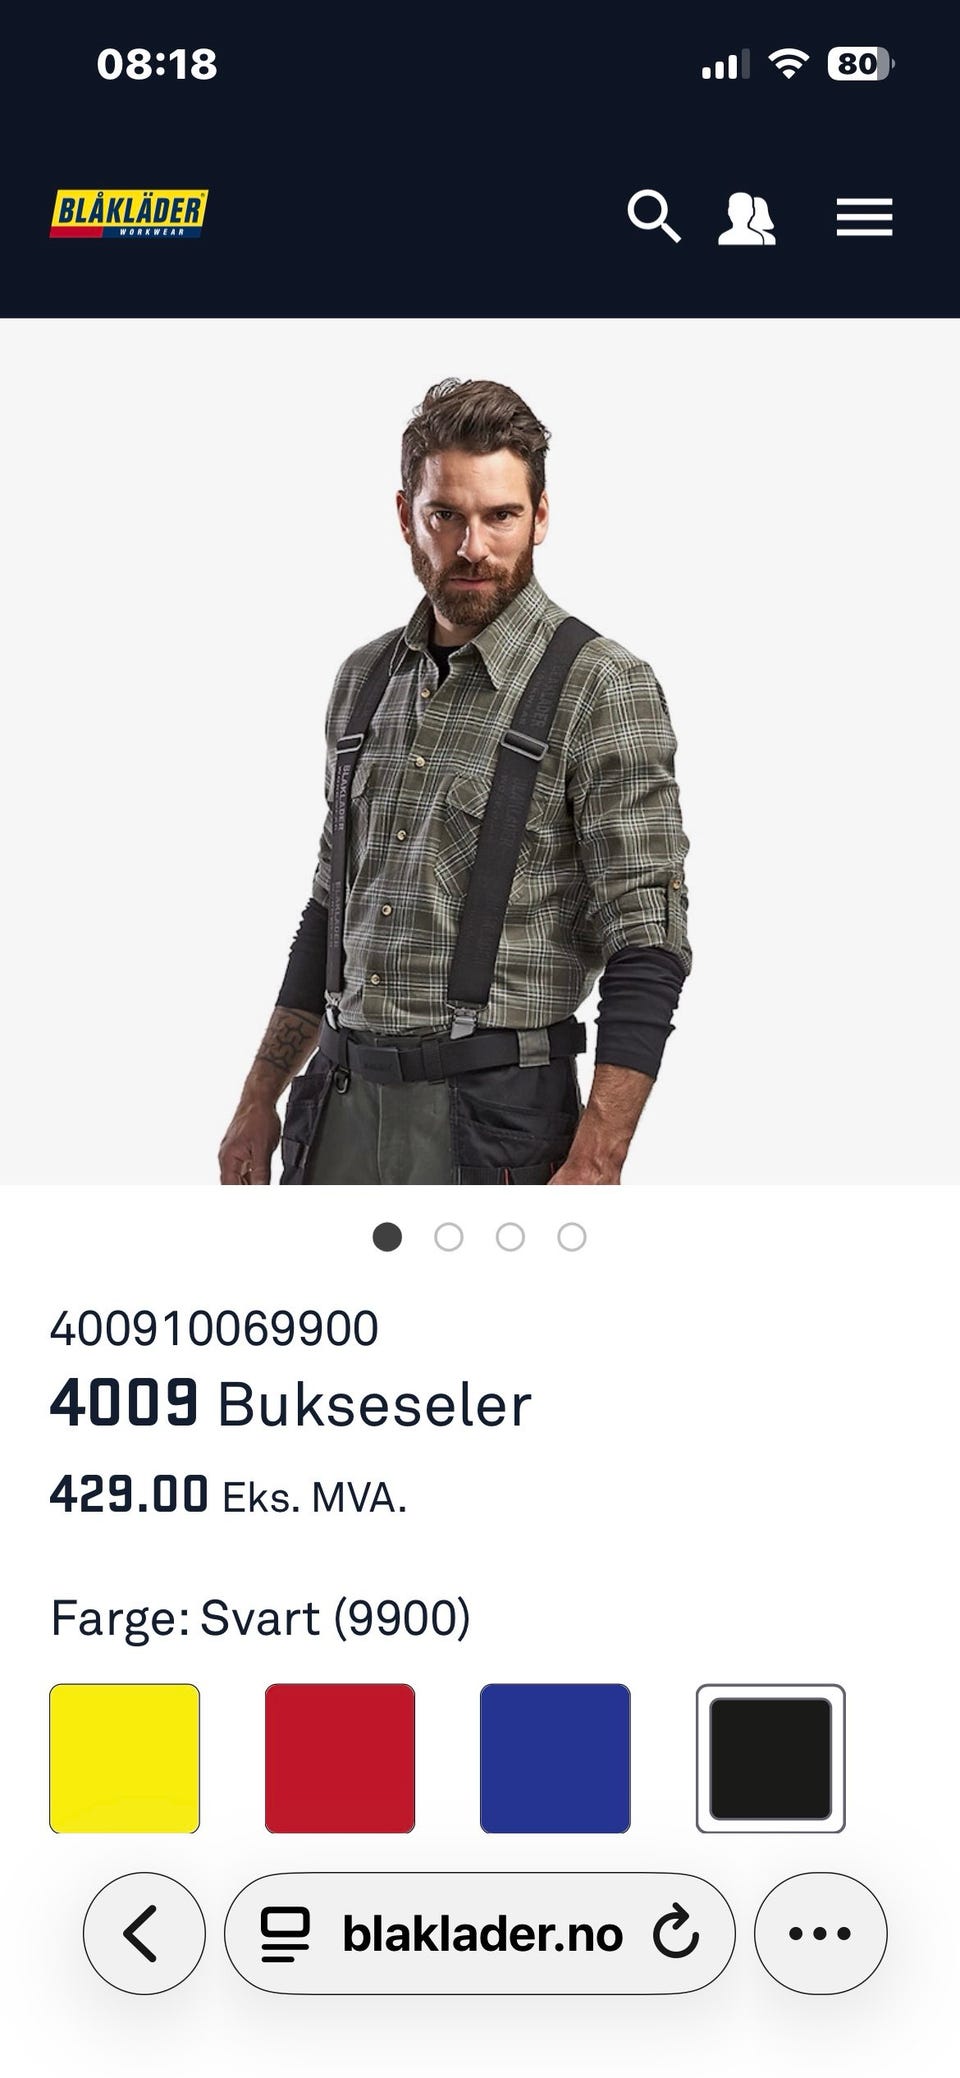Select the first carousel dot
The image size is (960, 2078).
click(x=387, y=1237)
